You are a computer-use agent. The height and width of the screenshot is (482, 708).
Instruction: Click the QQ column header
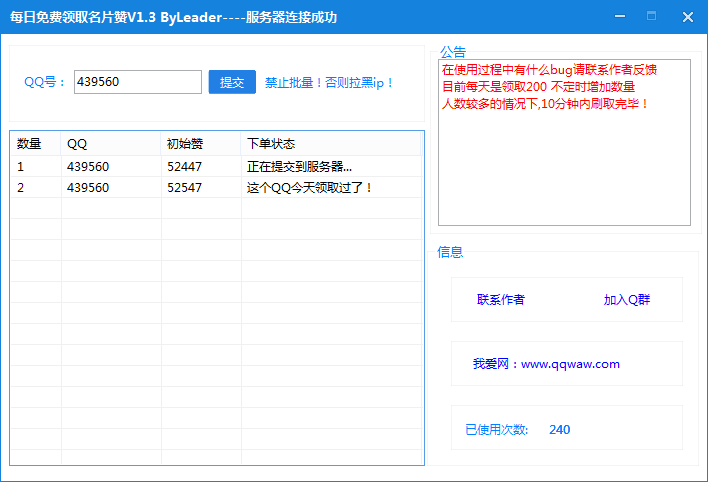[77, 144]
